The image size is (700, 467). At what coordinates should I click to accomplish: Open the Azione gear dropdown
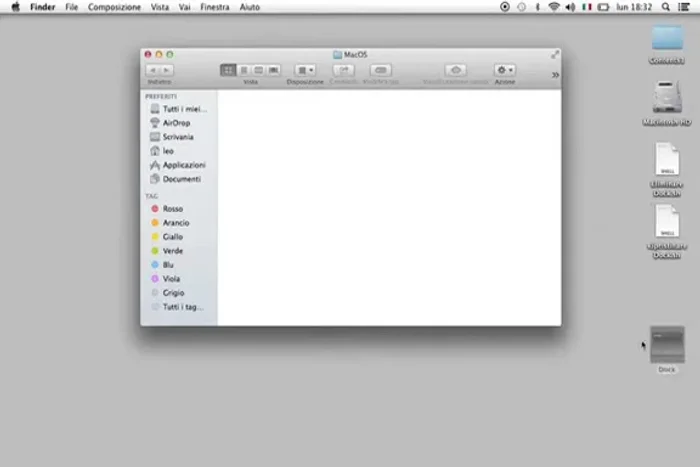(505, 70)
